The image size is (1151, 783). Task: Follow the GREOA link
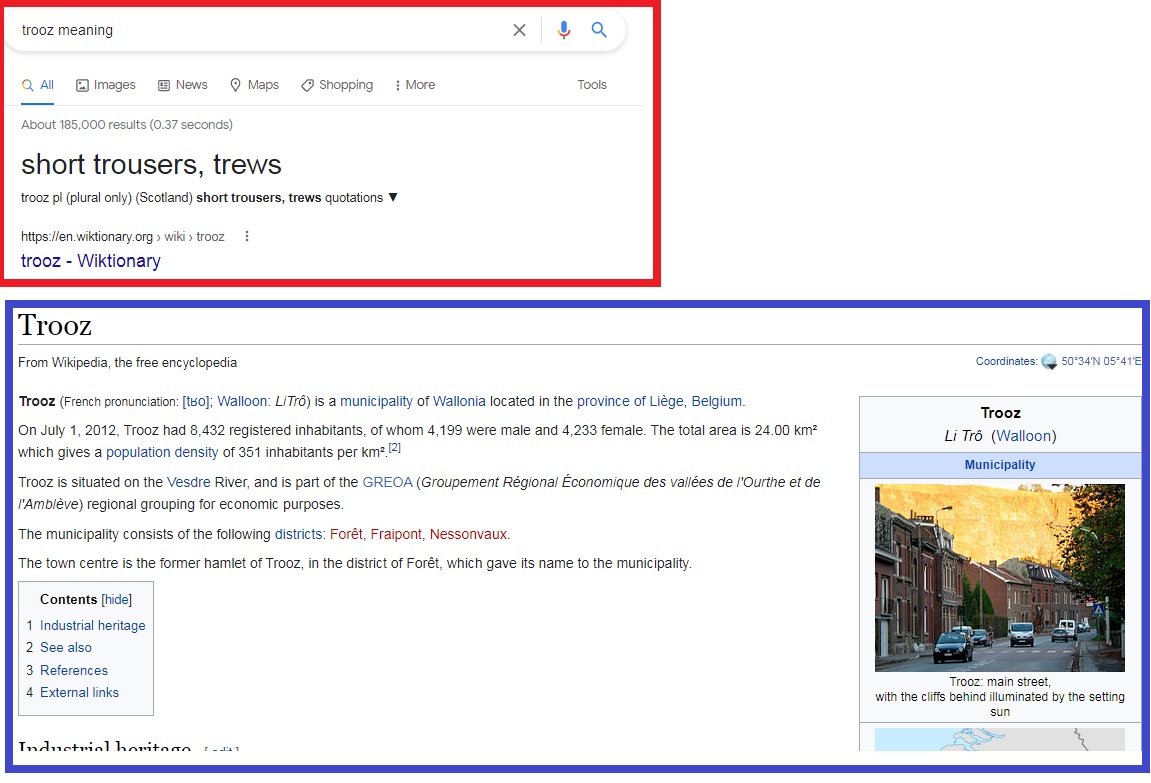point(388,482)
